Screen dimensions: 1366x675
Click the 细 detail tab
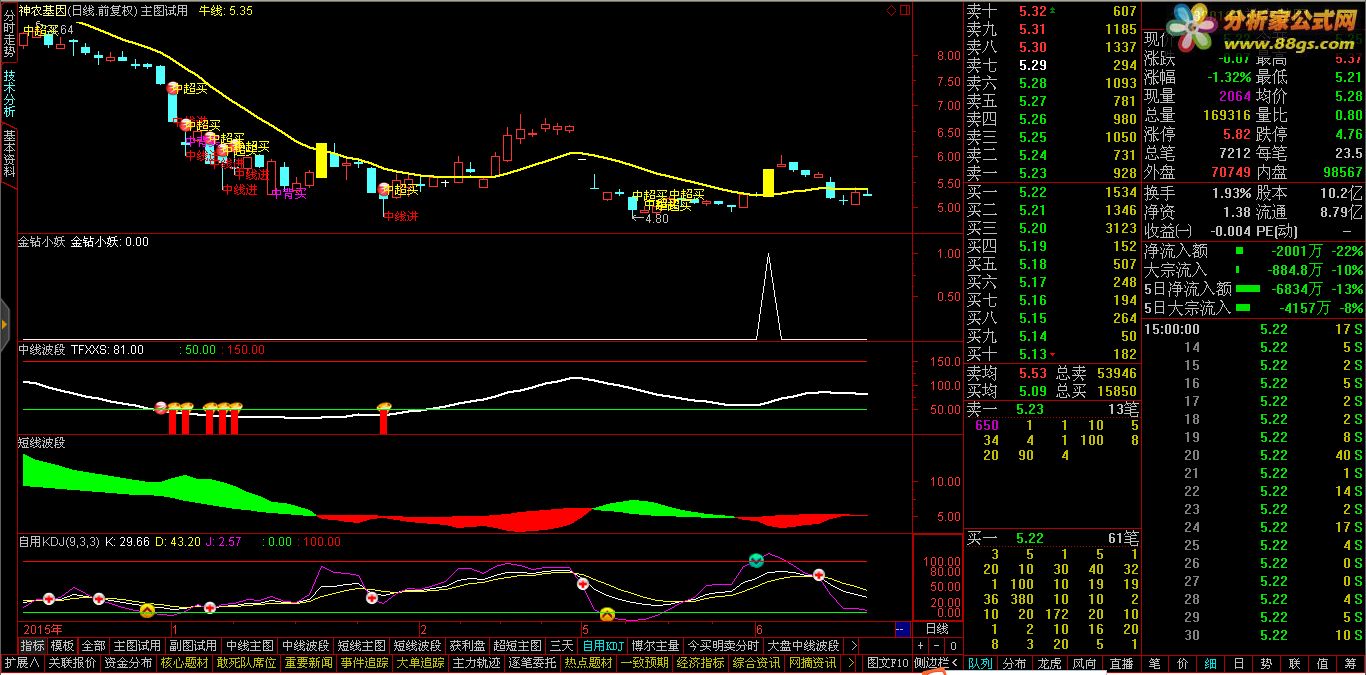1211,663
